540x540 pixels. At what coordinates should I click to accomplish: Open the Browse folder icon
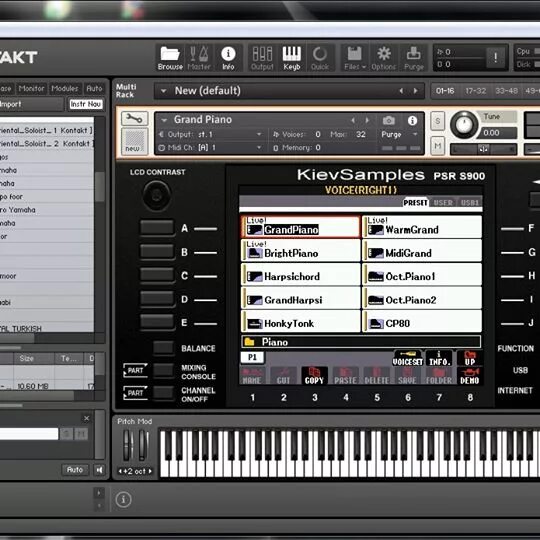click(170, 58)
